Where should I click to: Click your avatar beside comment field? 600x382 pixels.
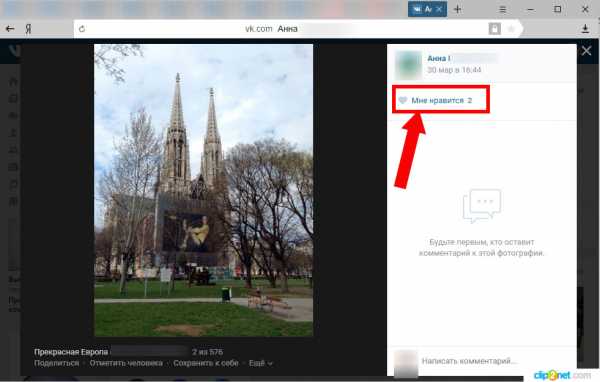[x=406, y=362]
